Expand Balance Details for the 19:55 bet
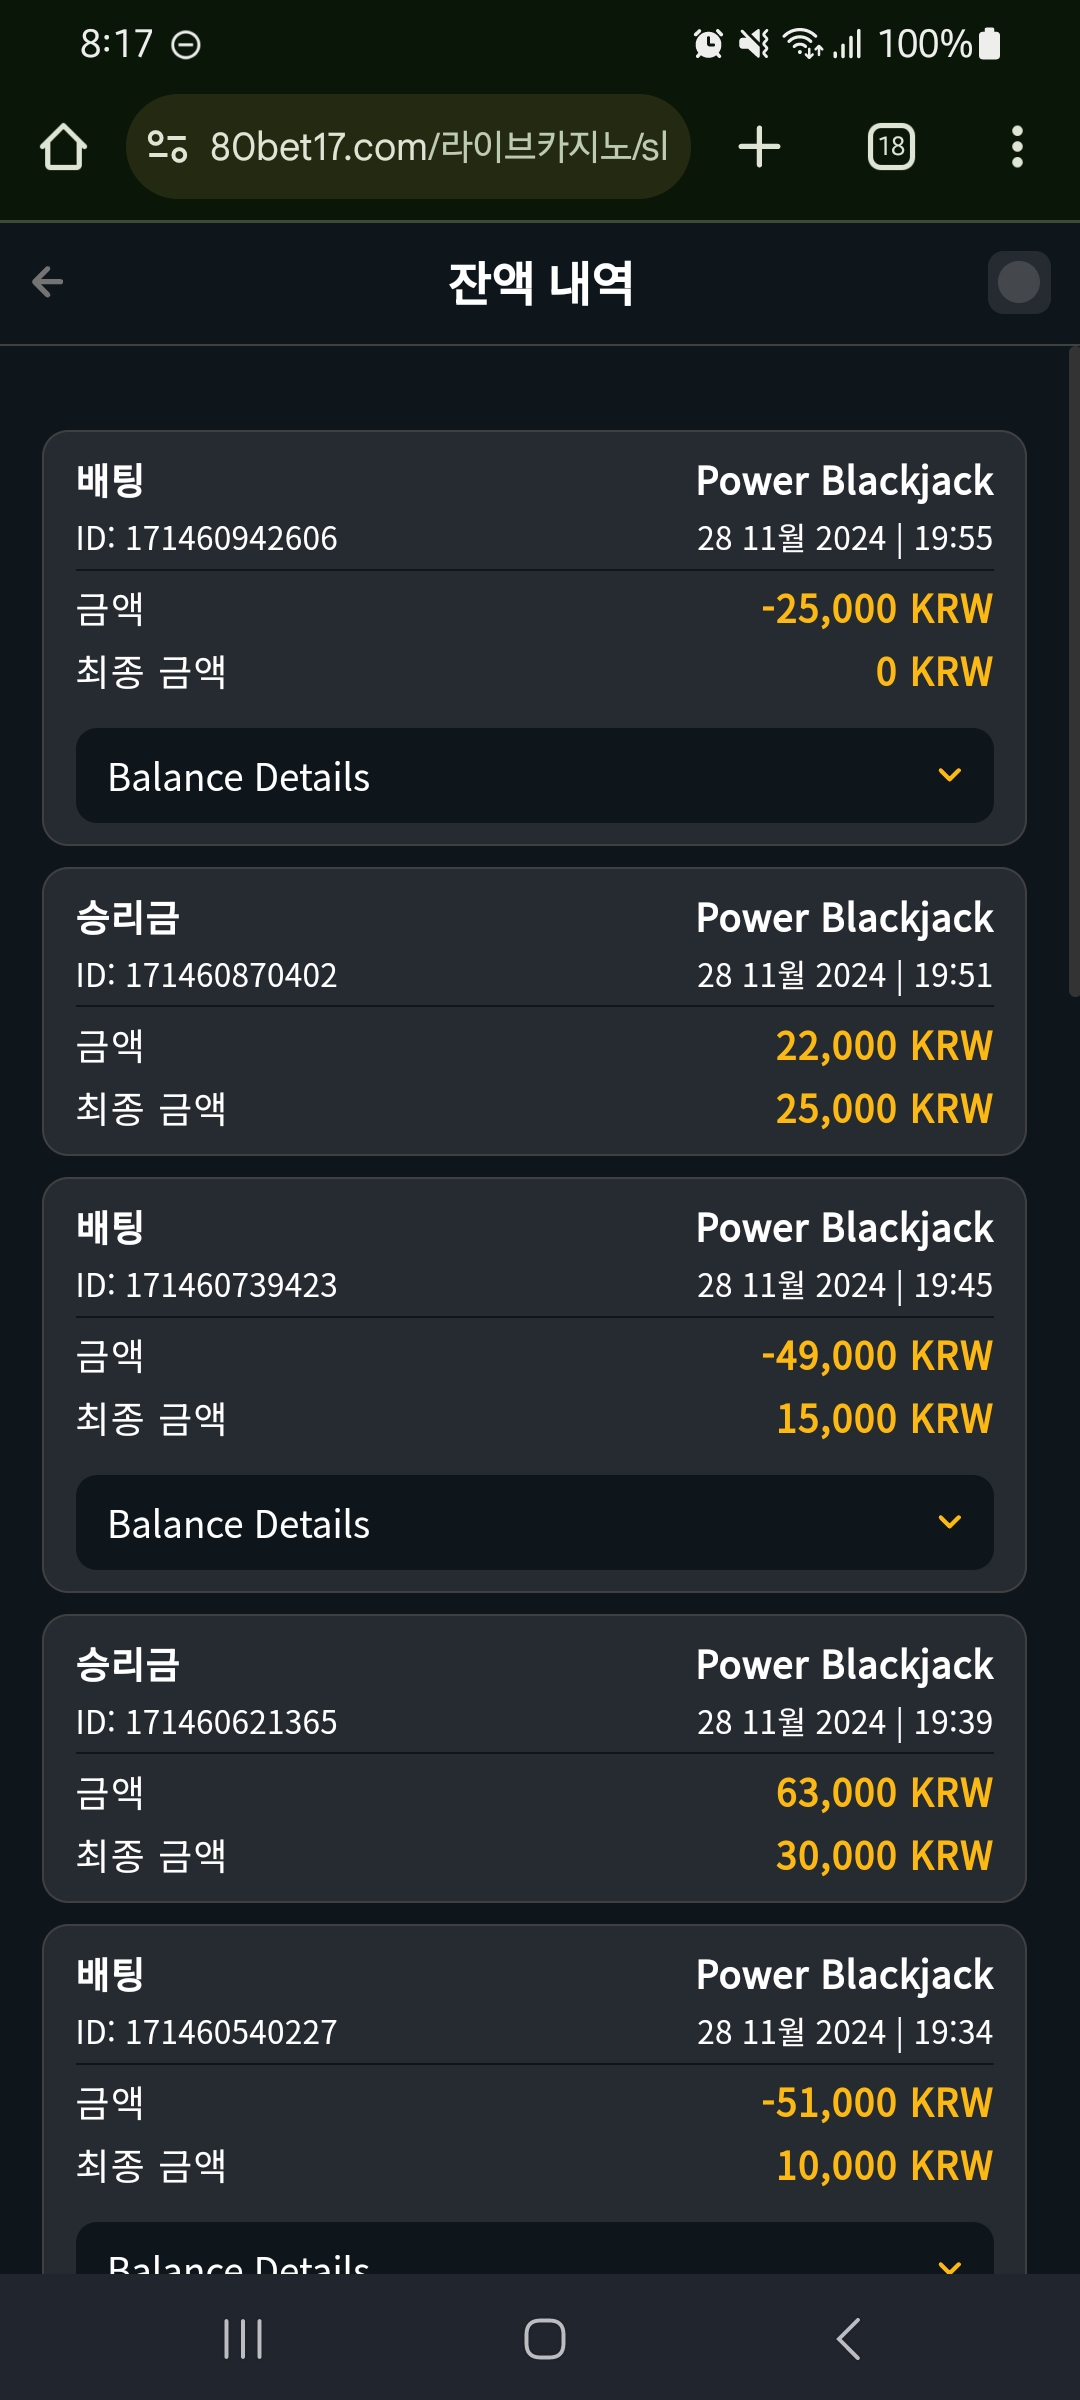The height and width of the screenshot is (2400, 1080). point(535,776)
